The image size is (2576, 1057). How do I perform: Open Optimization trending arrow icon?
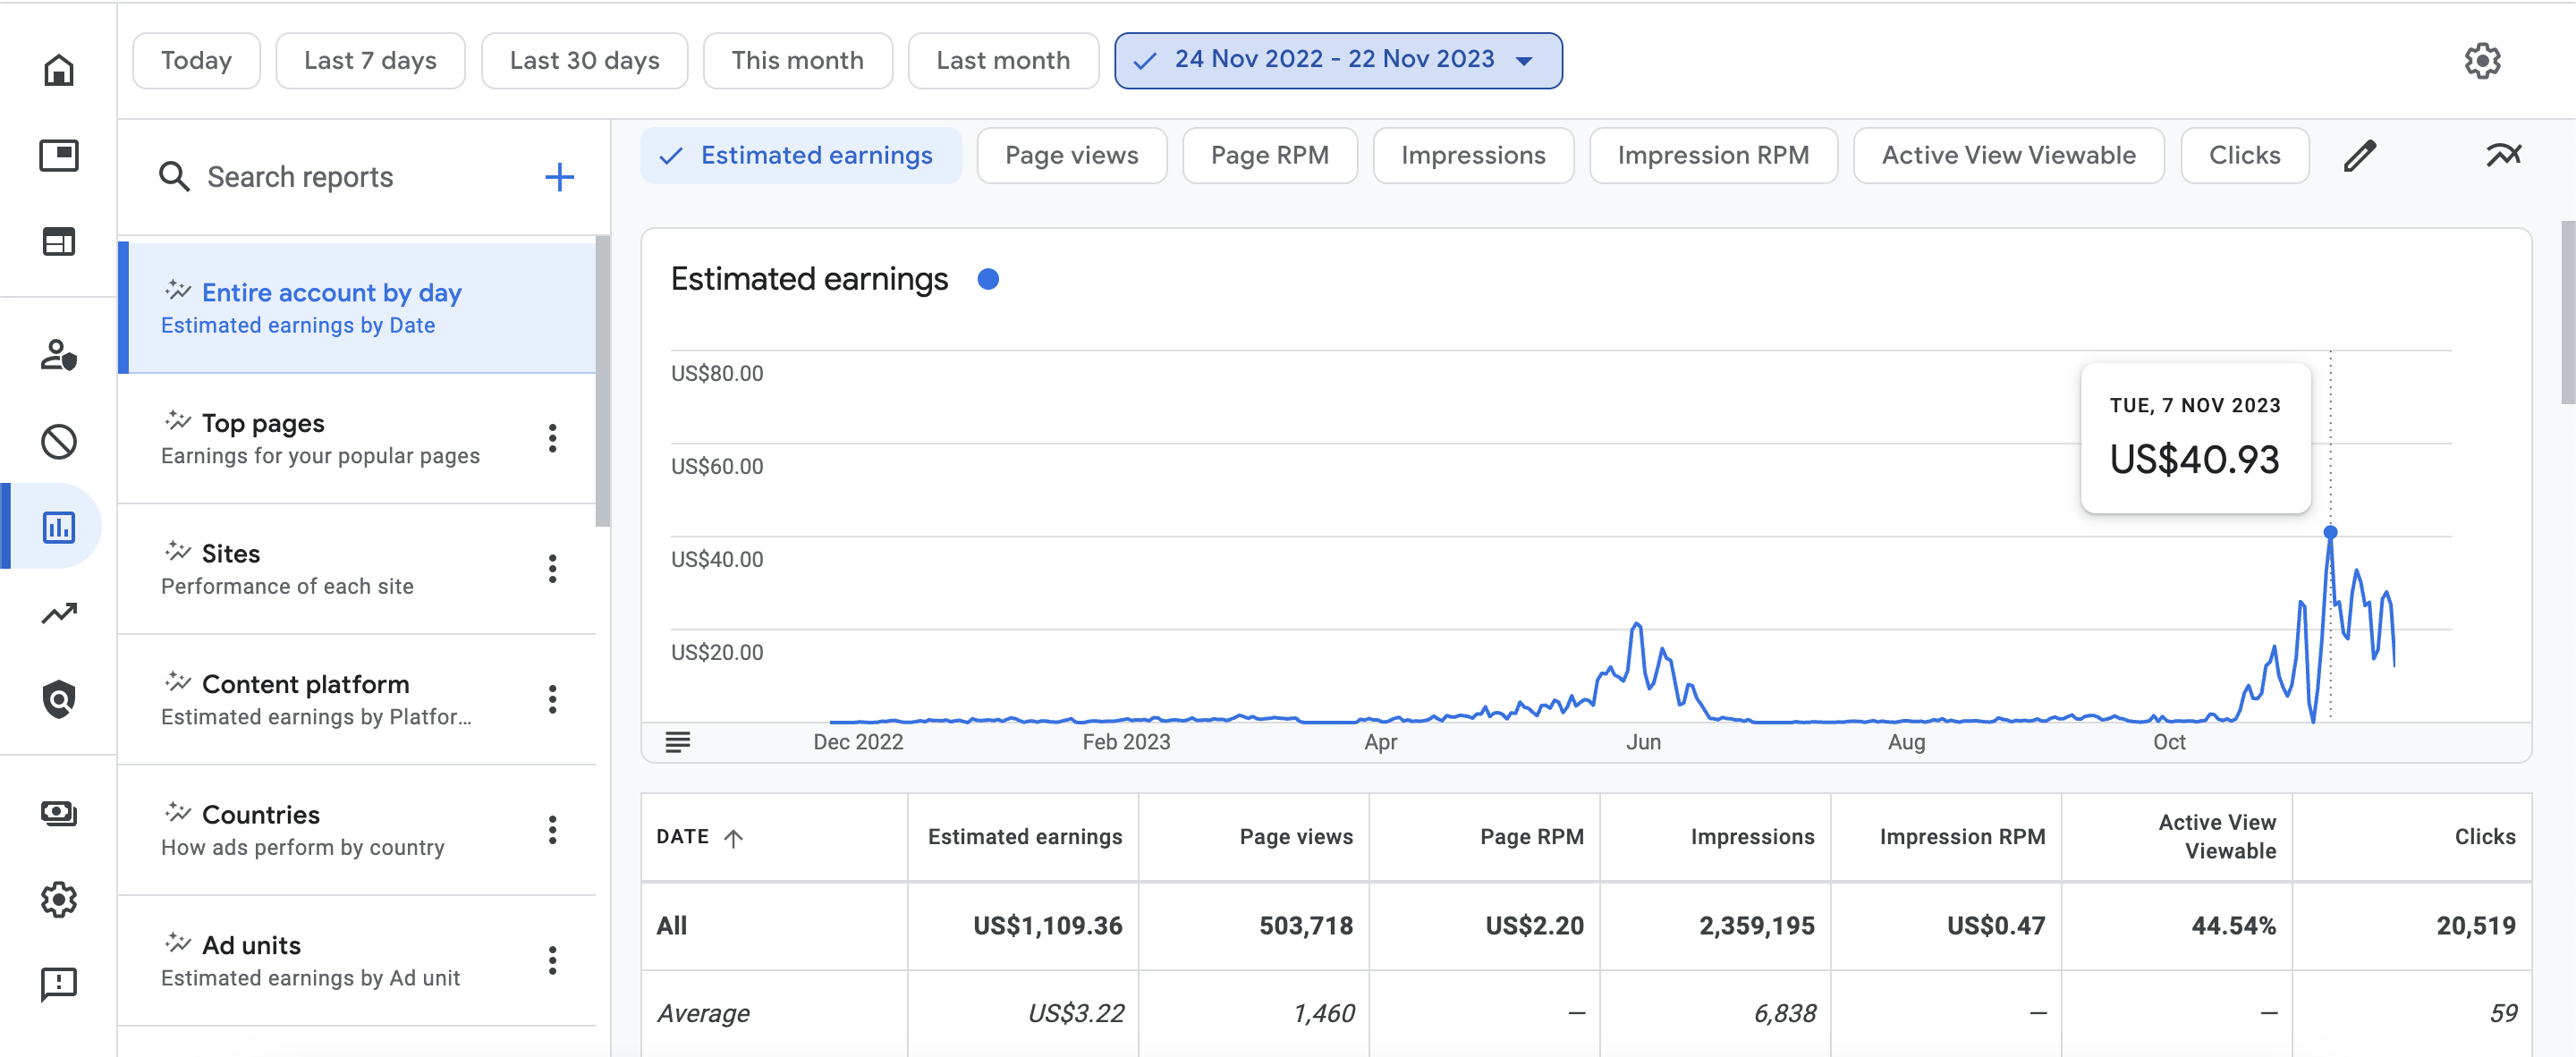pos(59,613)
